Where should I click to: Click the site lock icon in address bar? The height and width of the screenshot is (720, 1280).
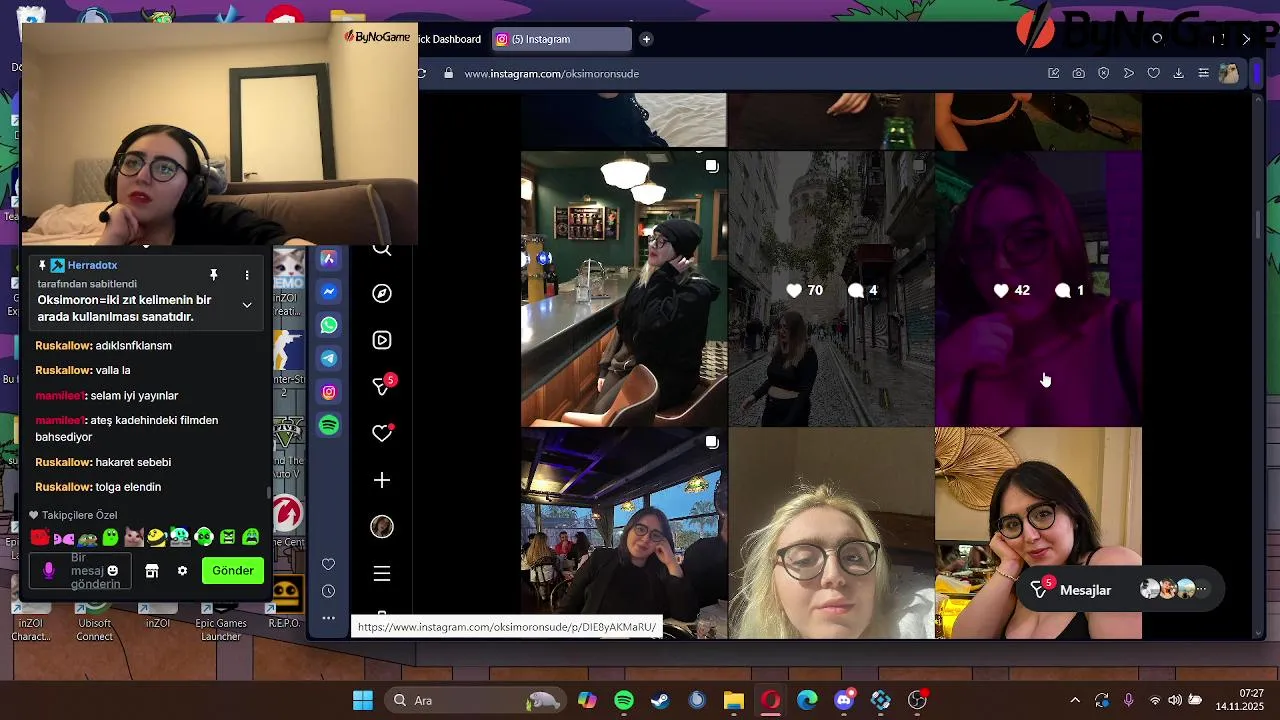click(x=448, y=73)
